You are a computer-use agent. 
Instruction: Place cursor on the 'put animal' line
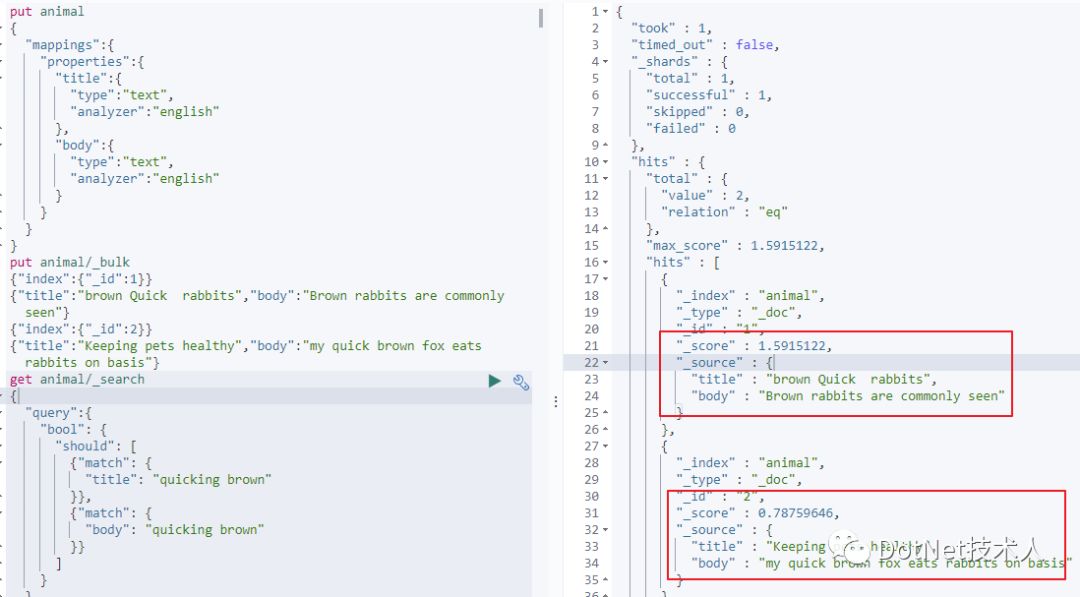pyautogui.click(x=47, y=12)
